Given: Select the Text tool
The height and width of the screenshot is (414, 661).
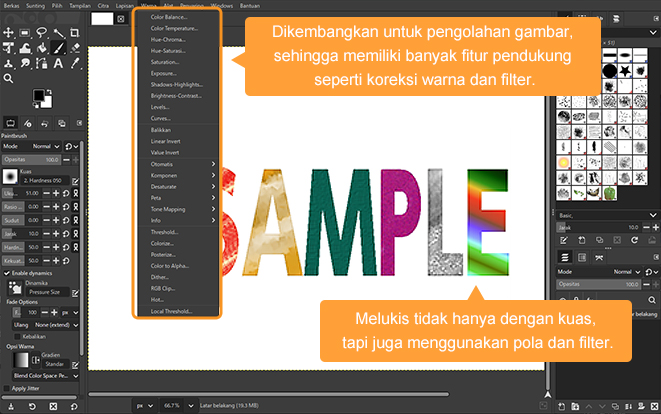Looking at the screenshot, I should [x=60, y=62].
